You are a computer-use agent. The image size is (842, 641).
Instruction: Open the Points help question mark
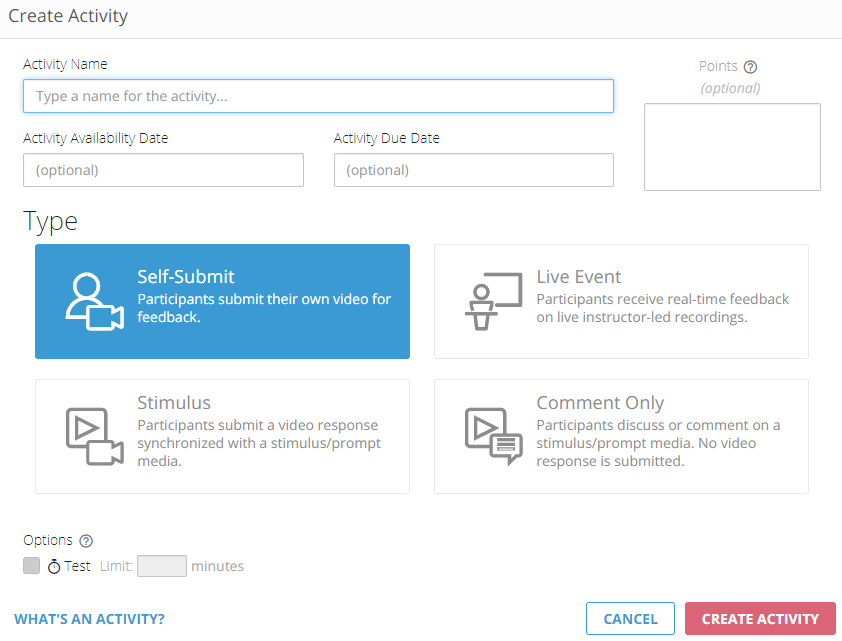[x=750, y=67]
